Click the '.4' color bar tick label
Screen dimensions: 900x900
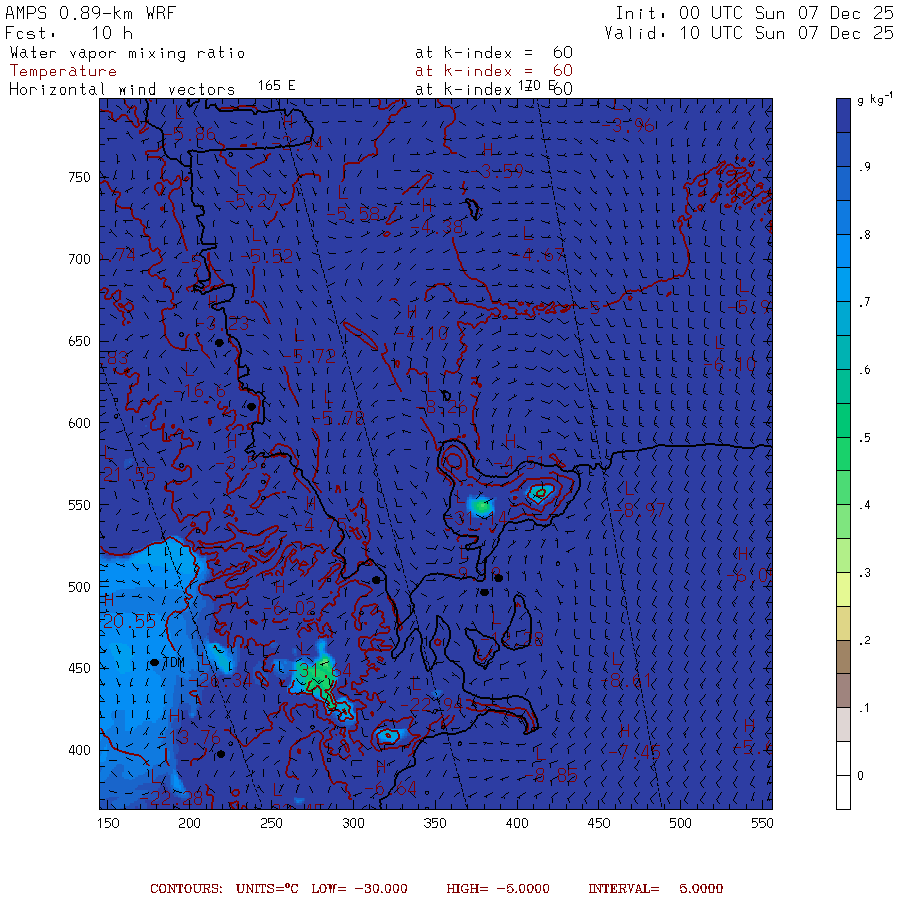864,505
